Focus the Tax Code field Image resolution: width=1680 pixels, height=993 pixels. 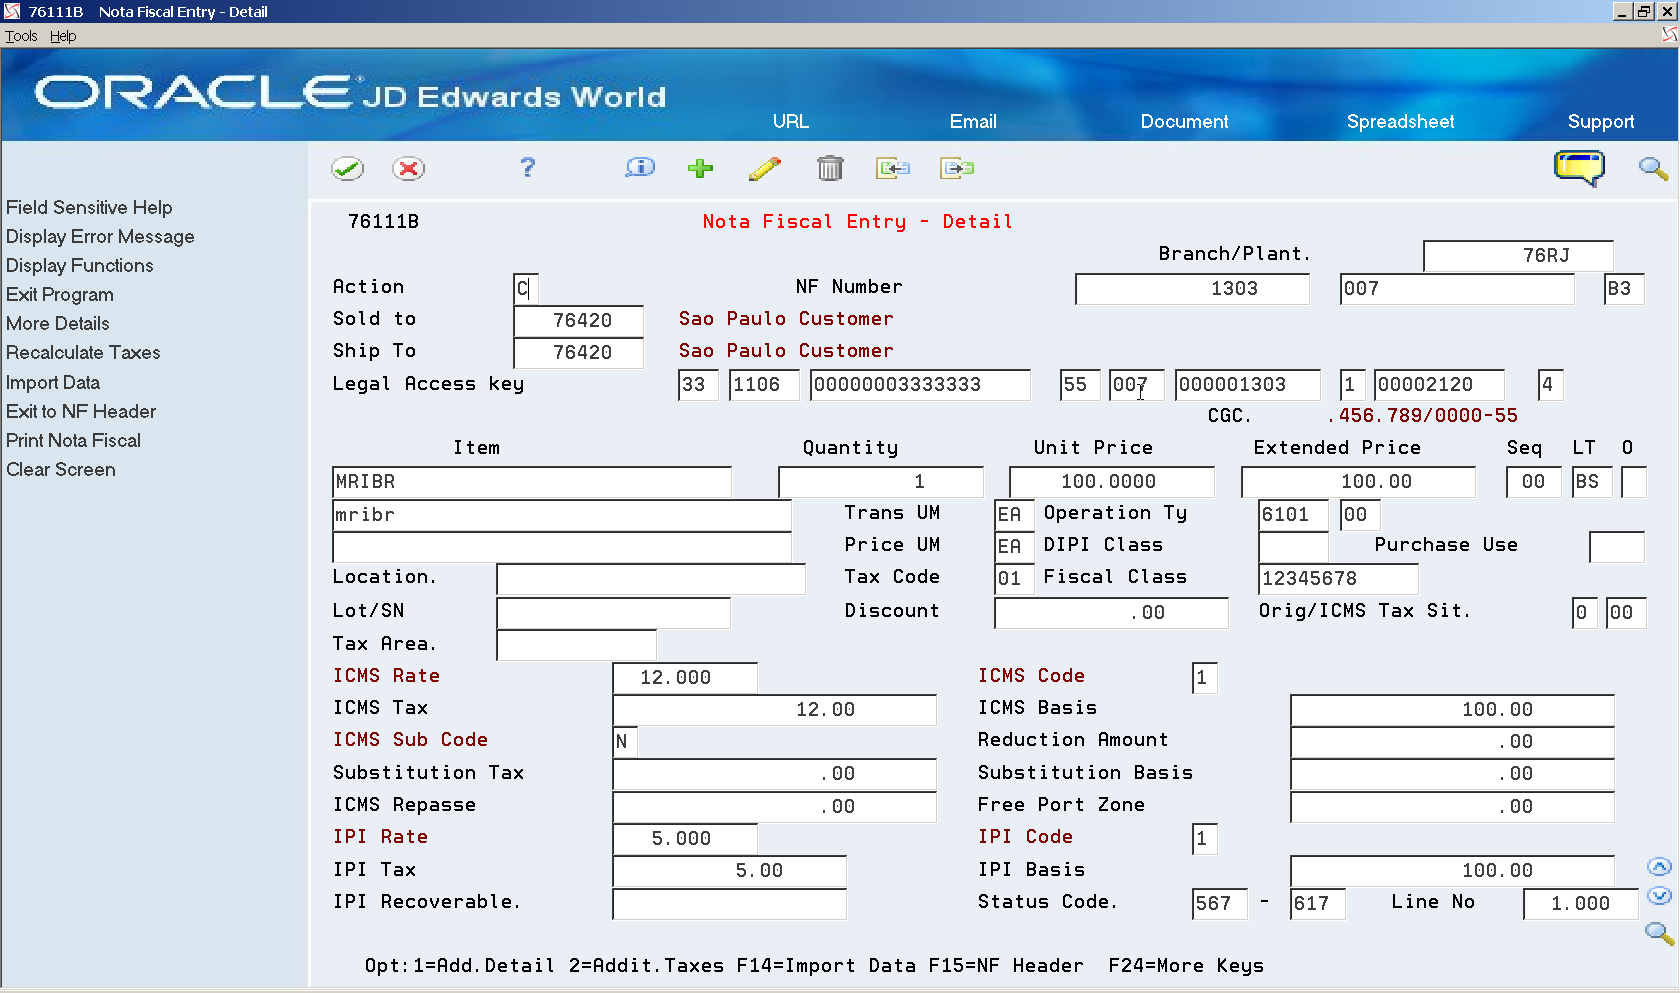[1013, 579]
